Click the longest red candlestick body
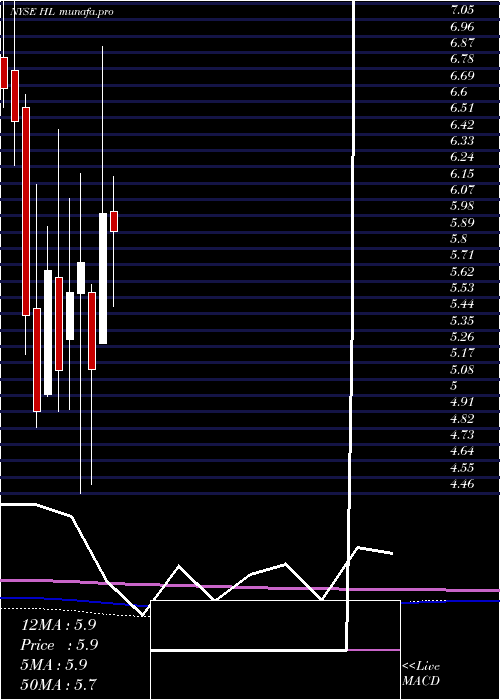This screenshot has width=500, height=700. [26, 212]
